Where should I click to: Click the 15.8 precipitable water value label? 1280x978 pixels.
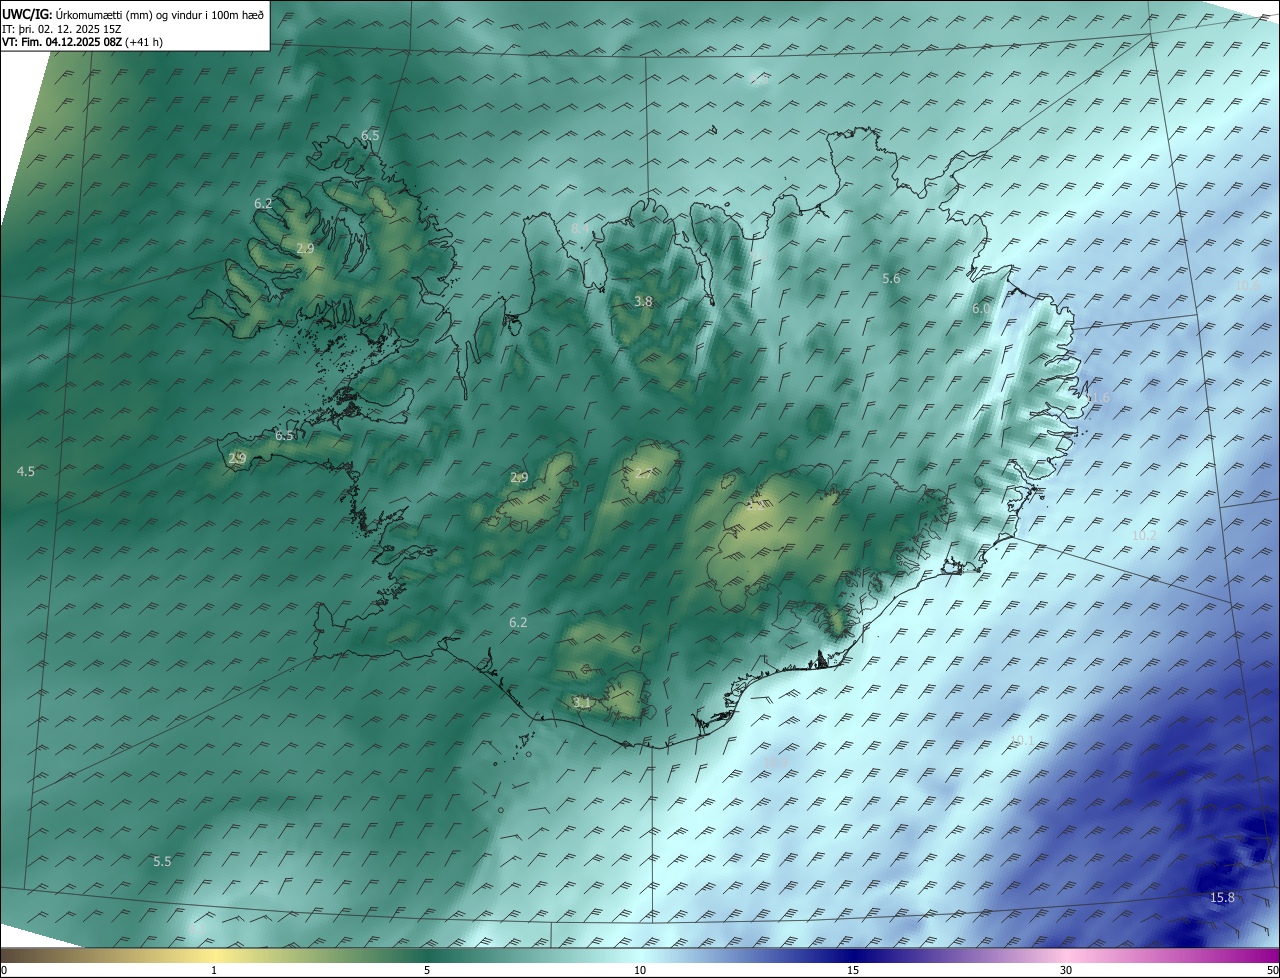[1222, 898]
